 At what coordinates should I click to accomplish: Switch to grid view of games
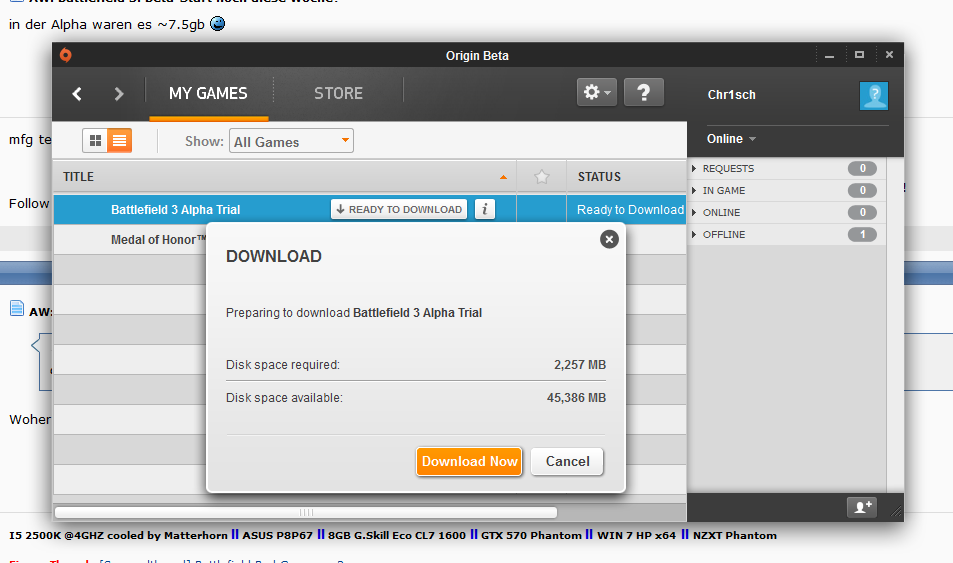point(95,141)
